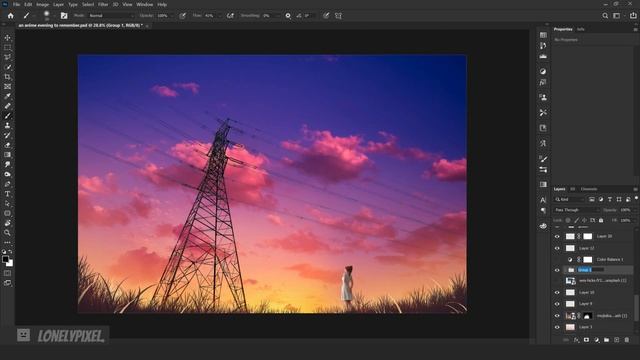Close the document tab
This screenshot has height=360, width=640.
tap(147, 26)
